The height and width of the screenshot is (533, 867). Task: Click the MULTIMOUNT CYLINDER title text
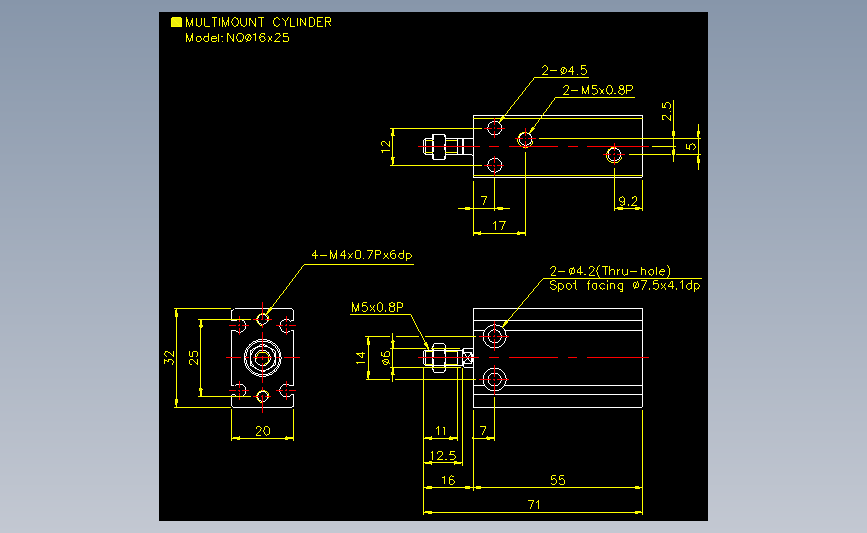point(258,23)
